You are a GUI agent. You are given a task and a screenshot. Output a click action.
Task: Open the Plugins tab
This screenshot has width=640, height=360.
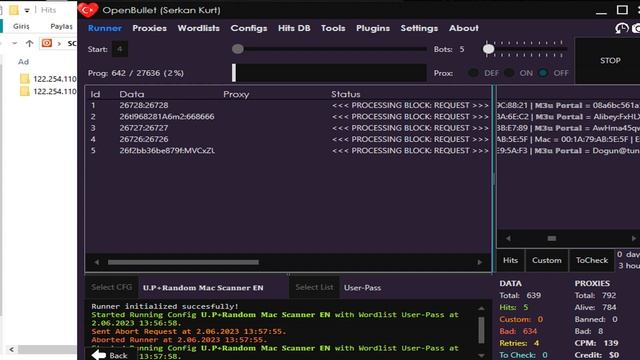click(x=373, y=28)
